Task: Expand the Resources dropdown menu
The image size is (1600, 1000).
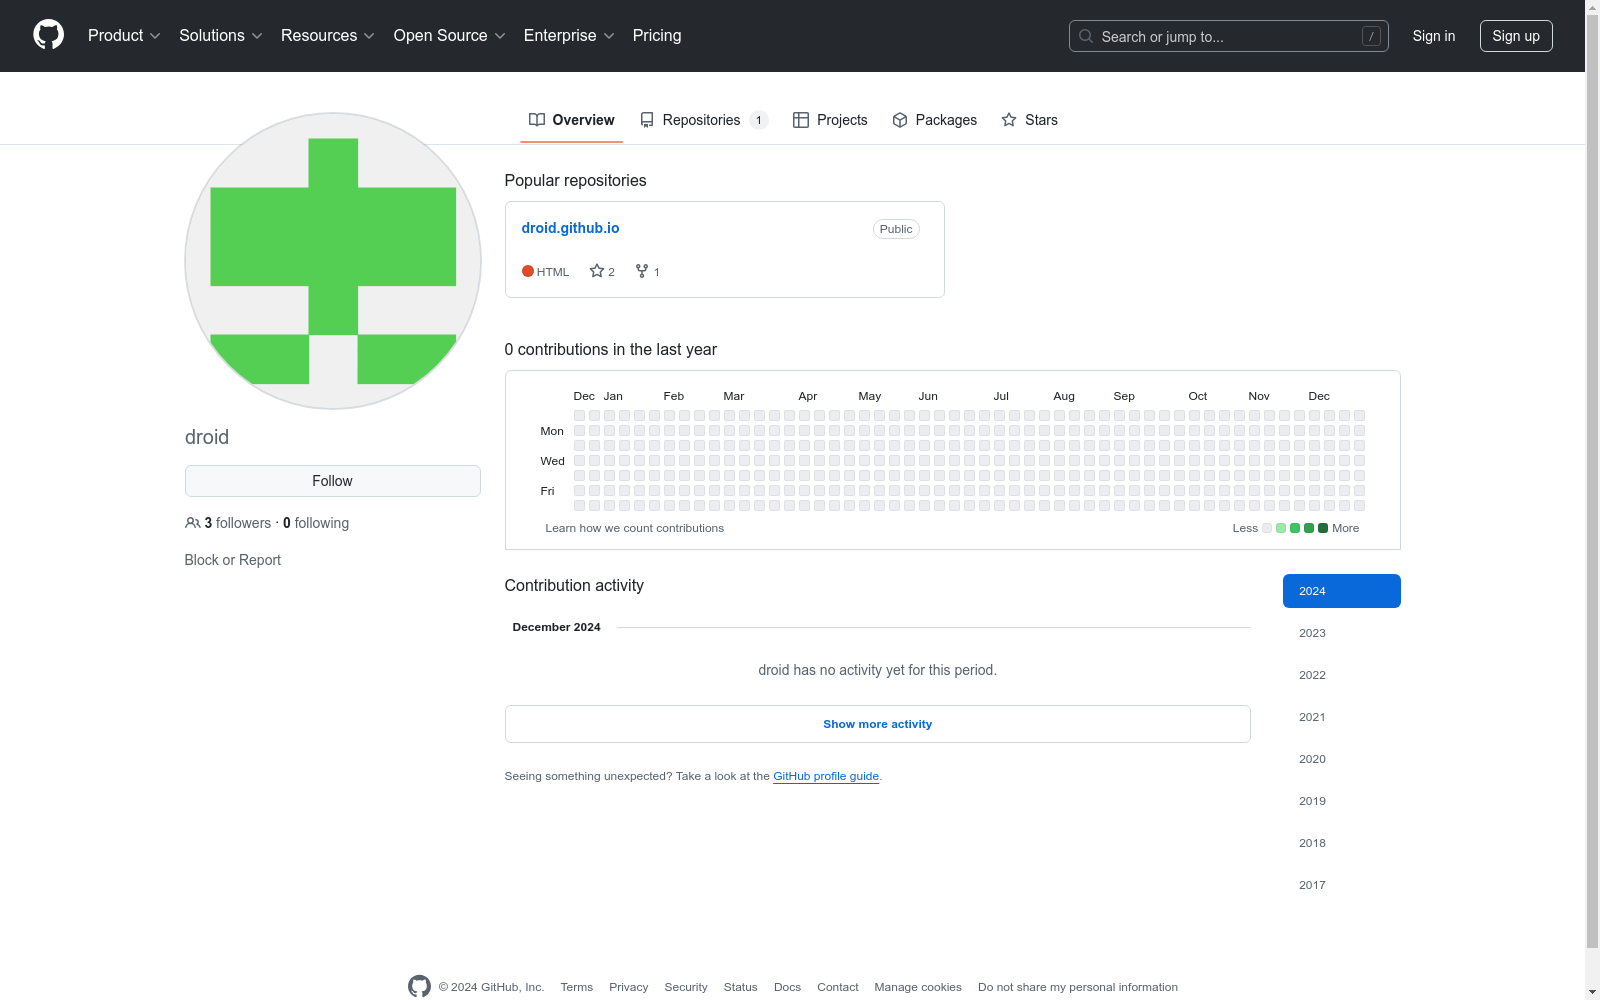Action: coord(328,36)
